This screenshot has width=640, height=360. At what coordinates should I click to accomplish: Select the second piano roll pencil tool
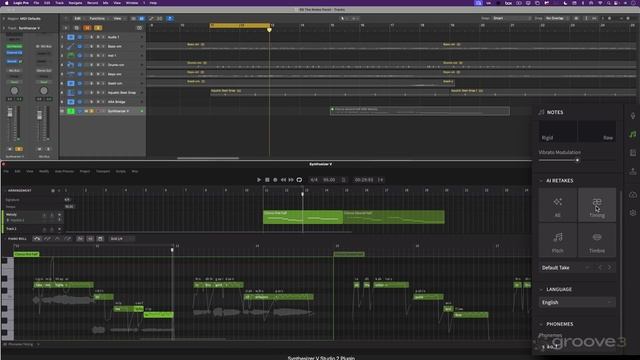[x=47, y=238]
